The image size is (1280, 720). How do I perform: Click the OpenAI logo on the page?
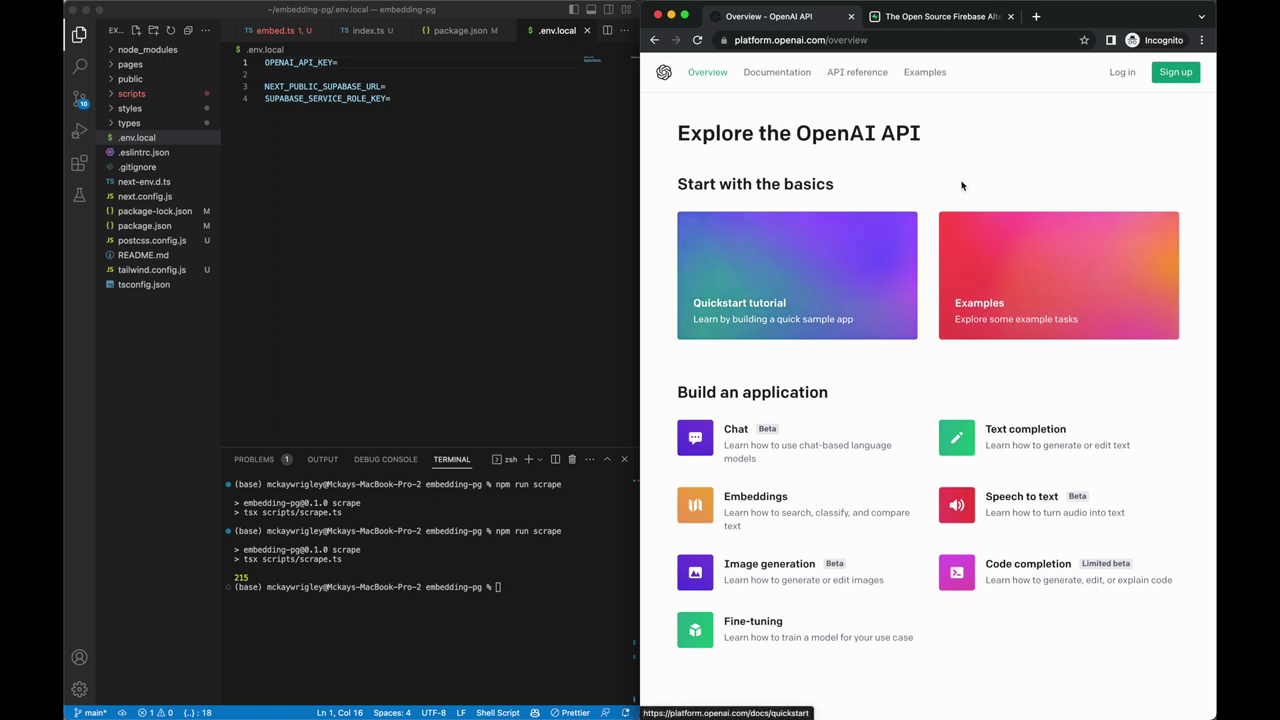pos(664,72)
